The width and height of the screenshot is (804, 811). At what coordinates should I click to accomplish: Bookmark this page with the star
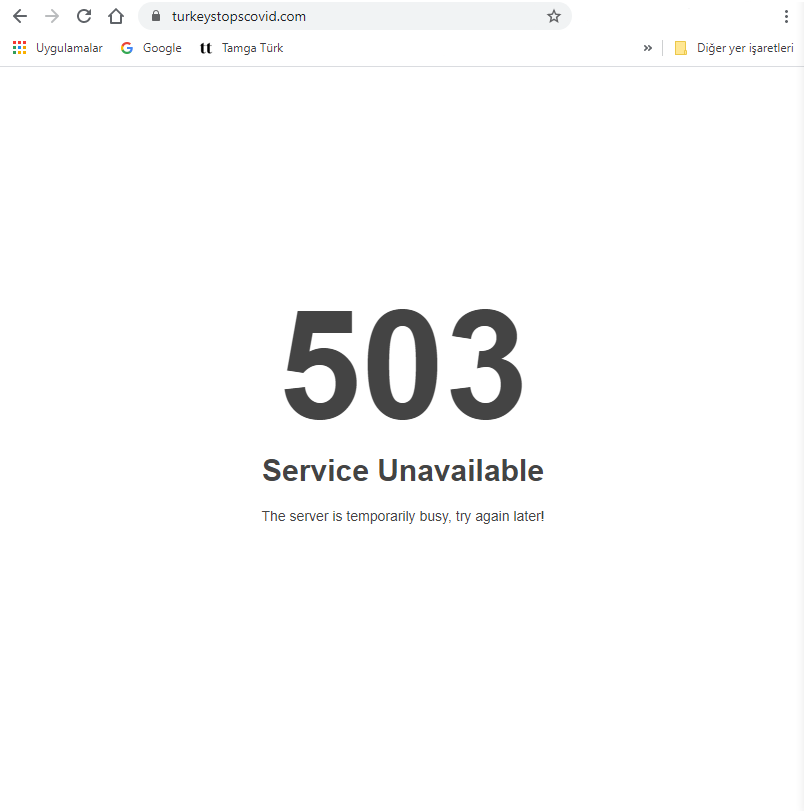pyautogui.click(x=554, y=17)
